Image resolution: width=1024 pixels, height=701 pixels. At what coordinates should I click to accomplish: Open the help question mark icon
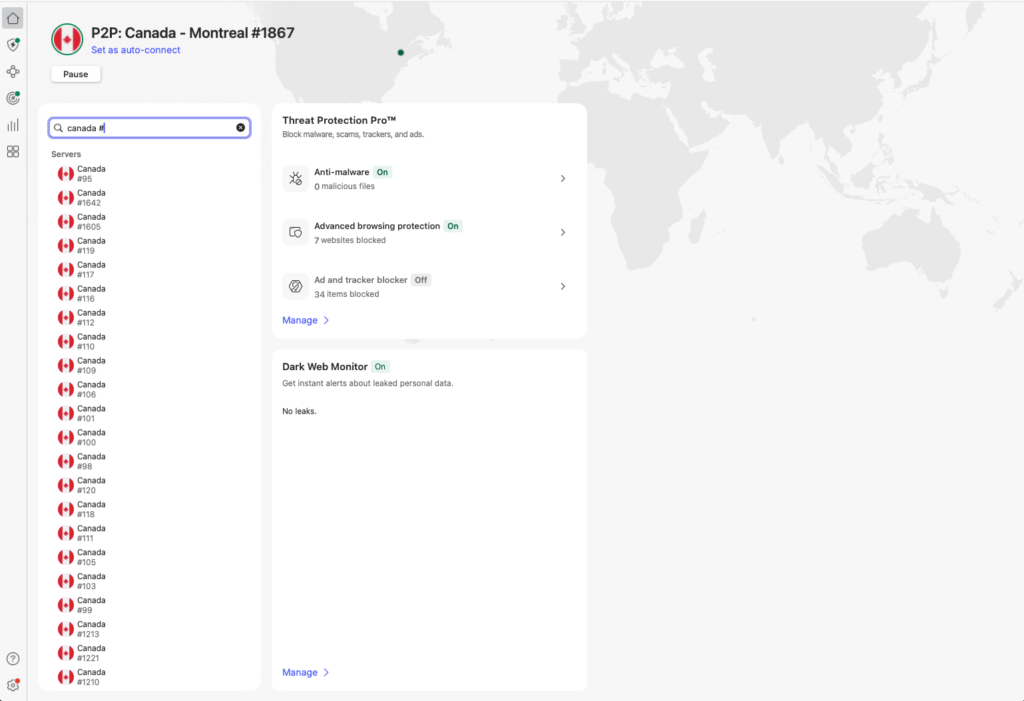[12, 659]
